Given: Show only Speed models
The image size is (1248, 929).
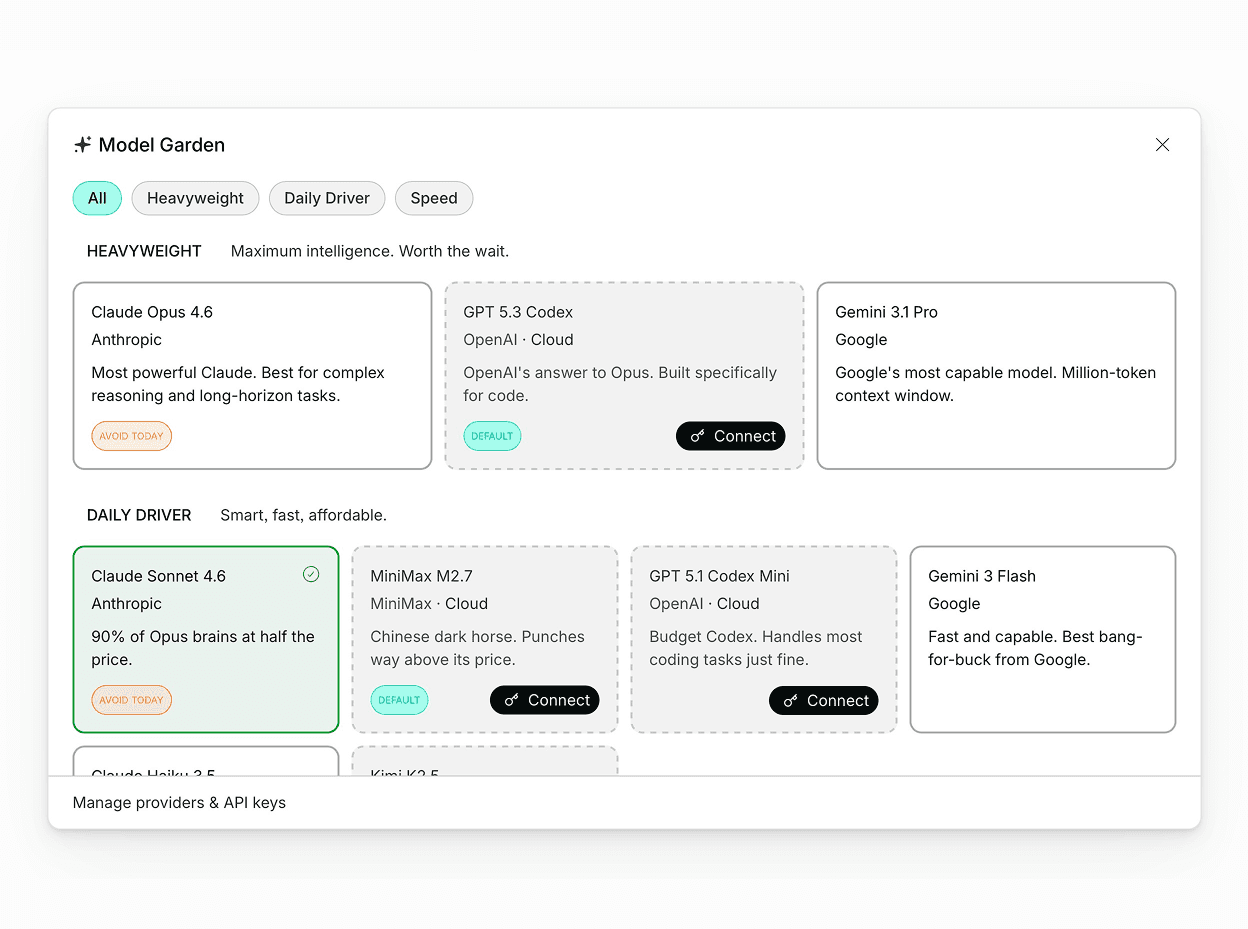Looking at the screenshot, I should (x=434, y=198).
